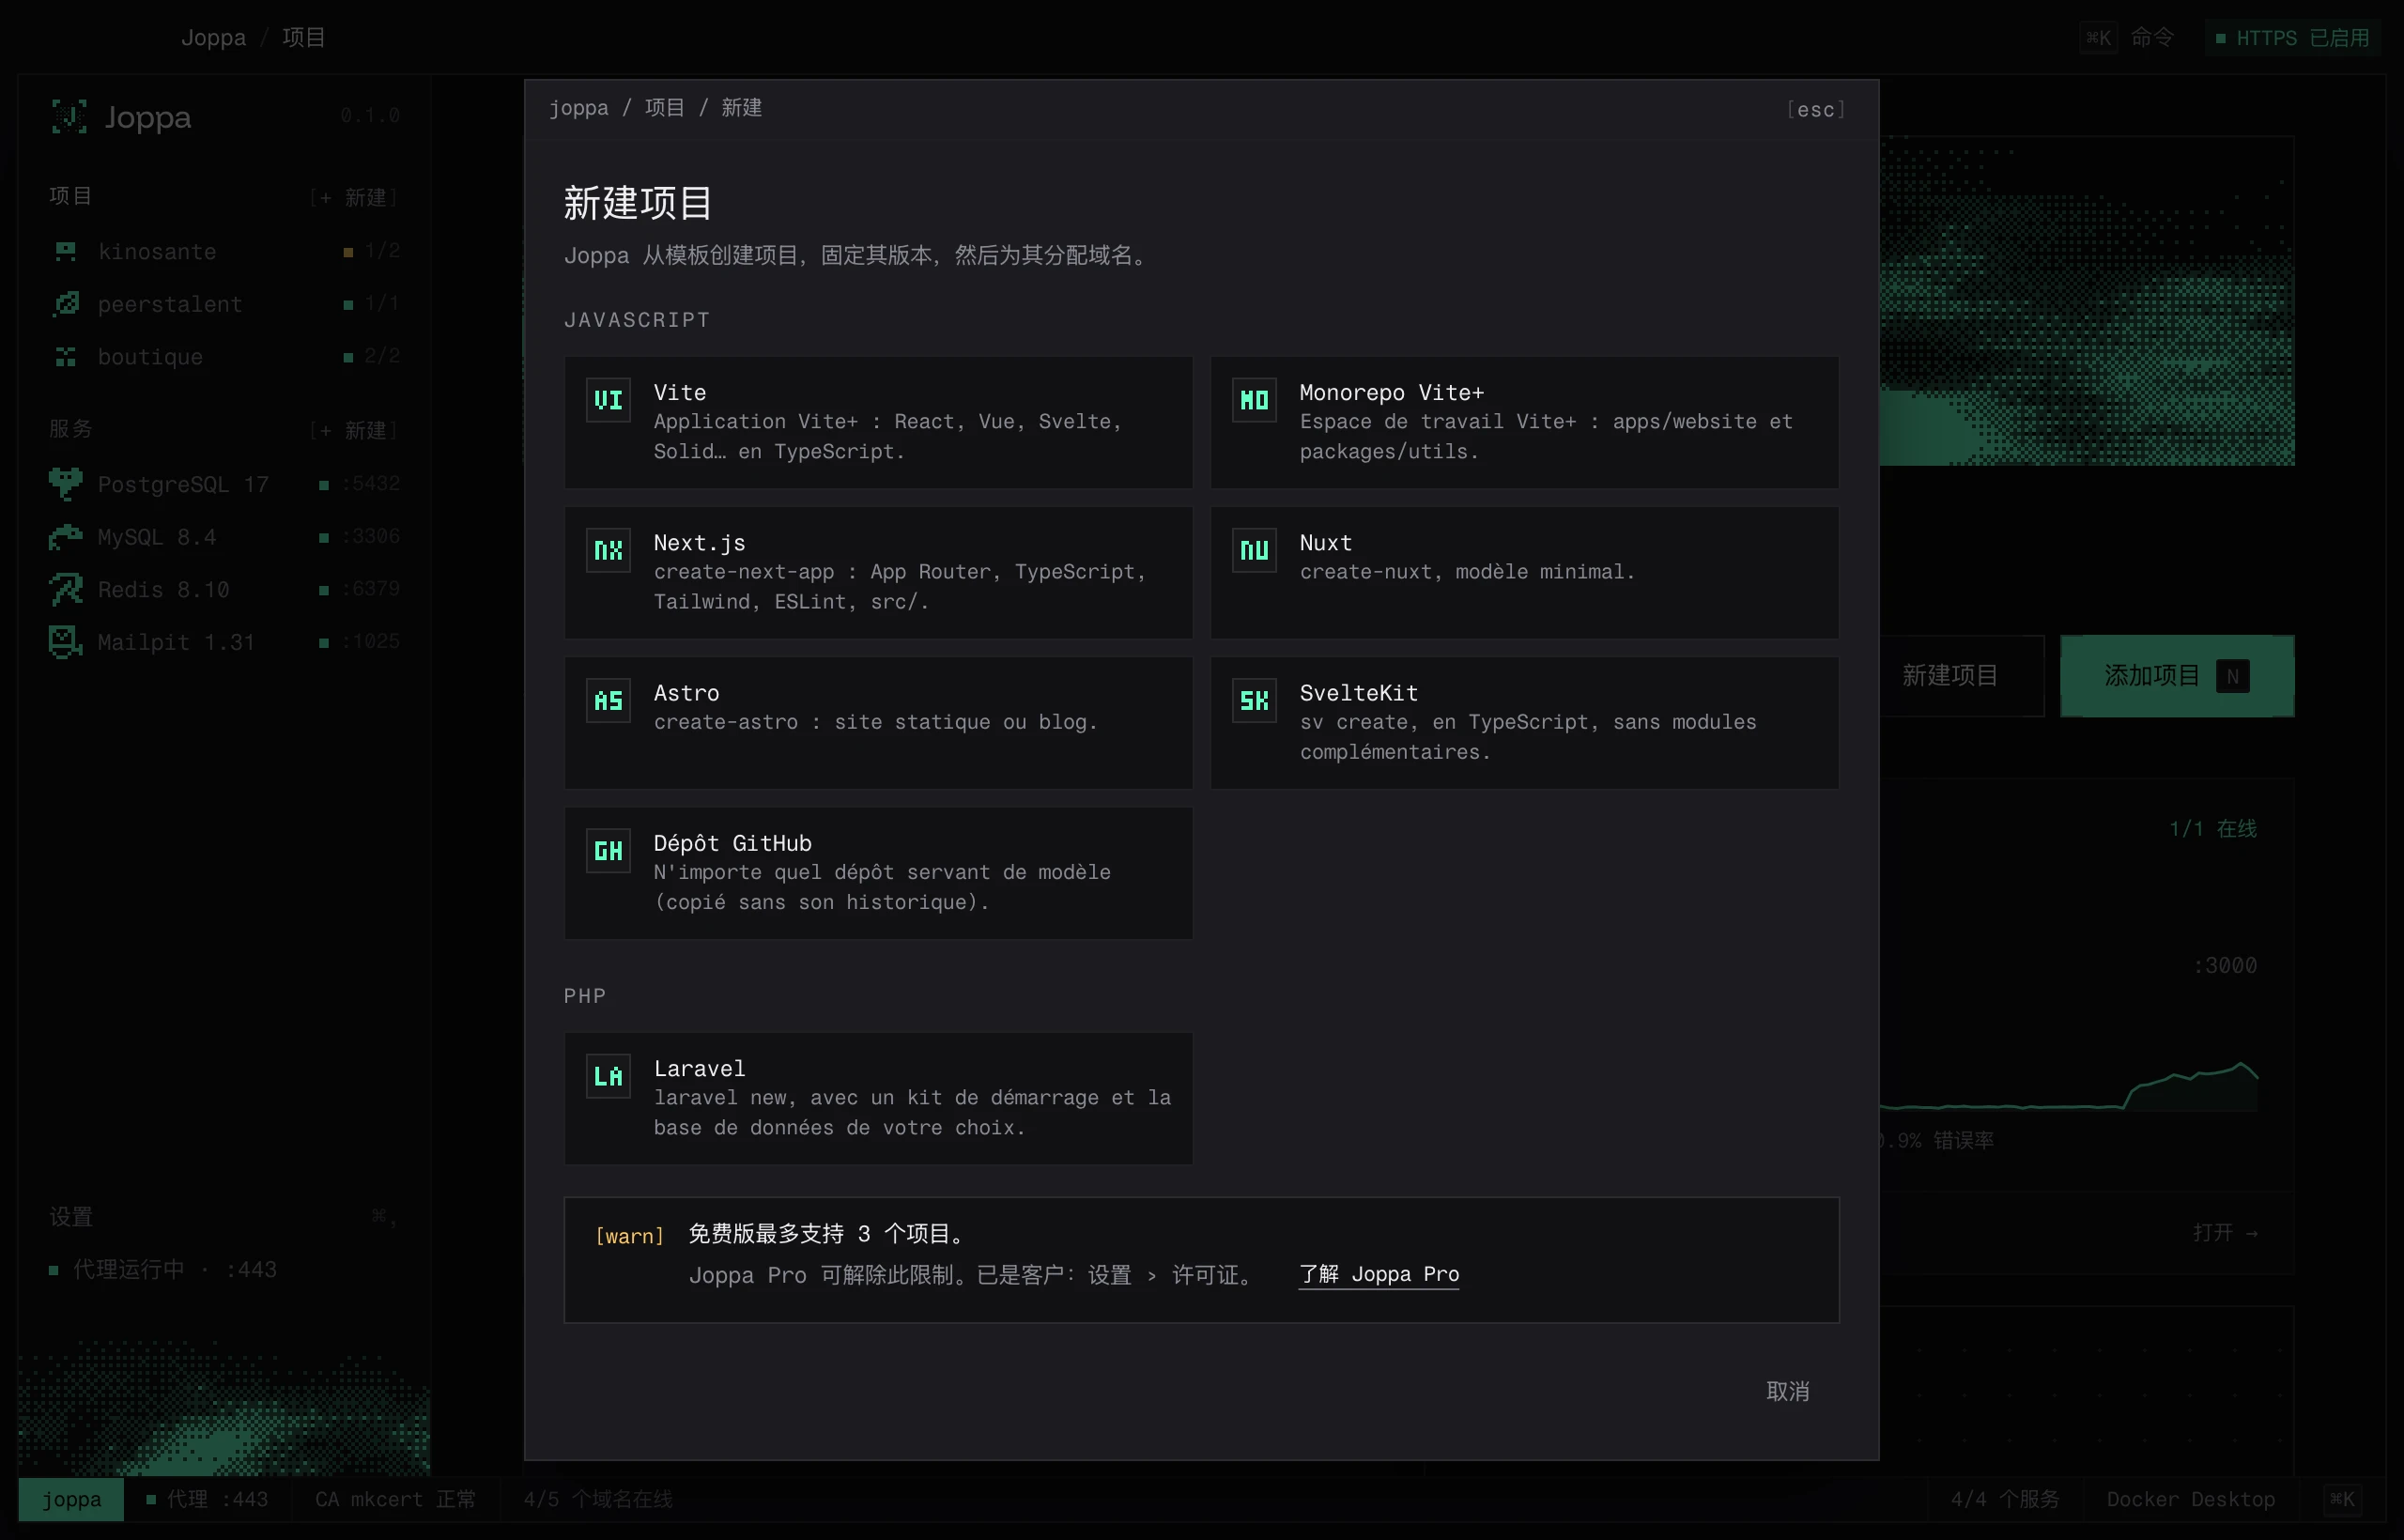The height and width of the screenshot is (1540, 2404).
Task: Select Mailpit 1.31 service name
Action: [176, 642]
